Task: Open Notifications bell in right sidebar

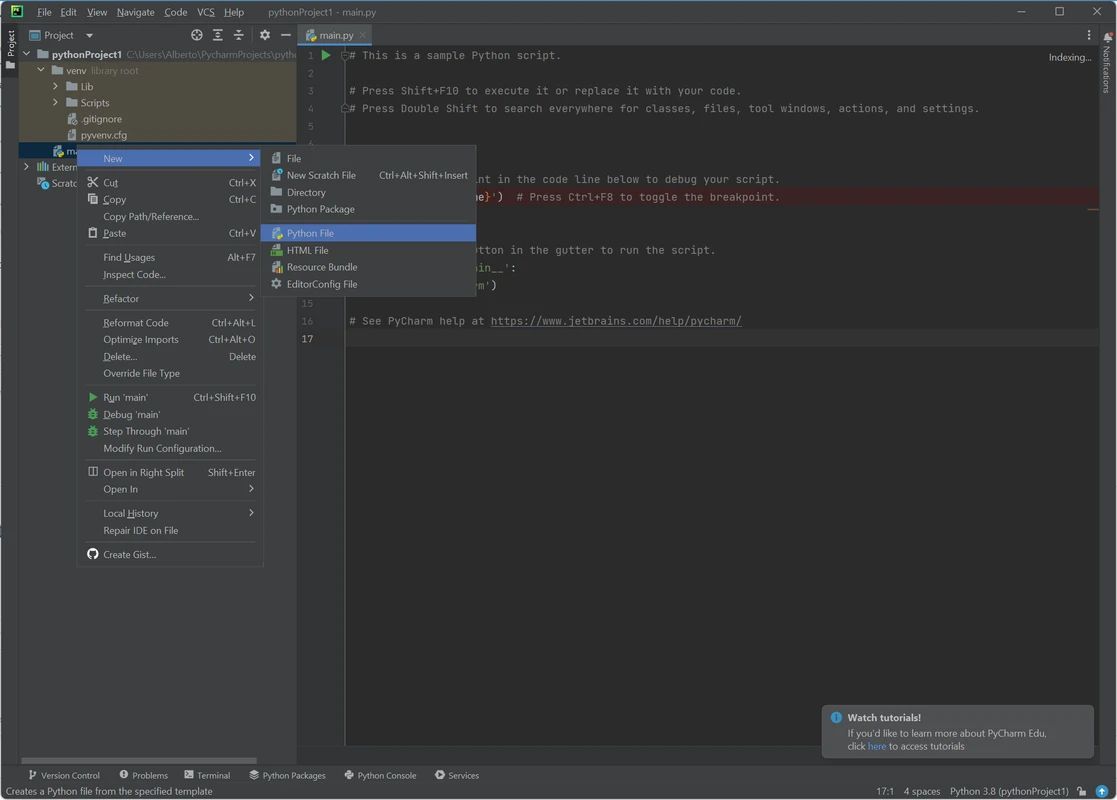Action: click(1108, 36)
